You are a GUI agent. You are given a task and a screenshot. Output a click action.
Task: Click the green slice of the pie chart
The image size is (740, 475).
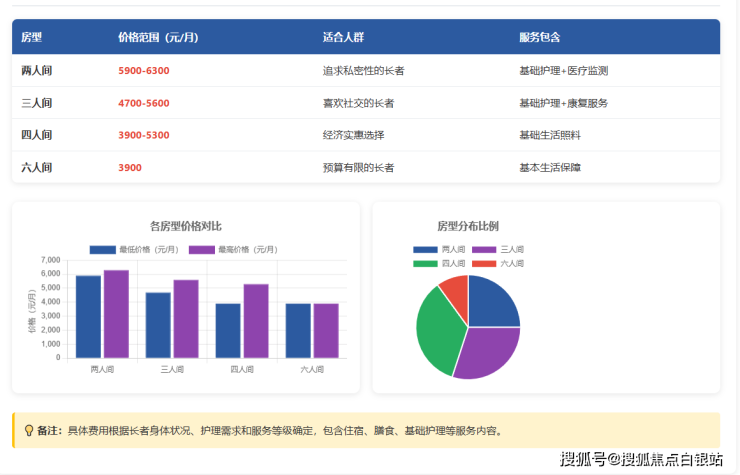tap(436, 330)
